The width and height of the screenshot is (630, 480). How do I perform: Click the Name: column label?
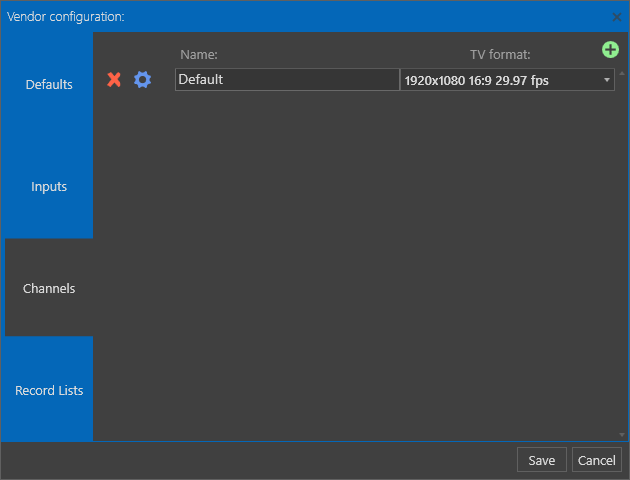[x=199, y=55]
